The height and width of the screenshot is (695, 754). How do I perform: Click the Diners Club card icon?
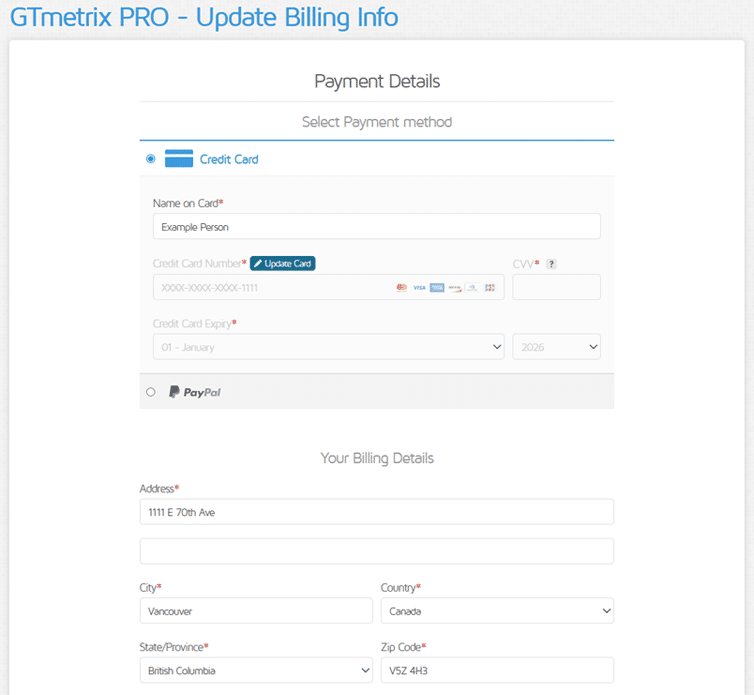[472, 288]
